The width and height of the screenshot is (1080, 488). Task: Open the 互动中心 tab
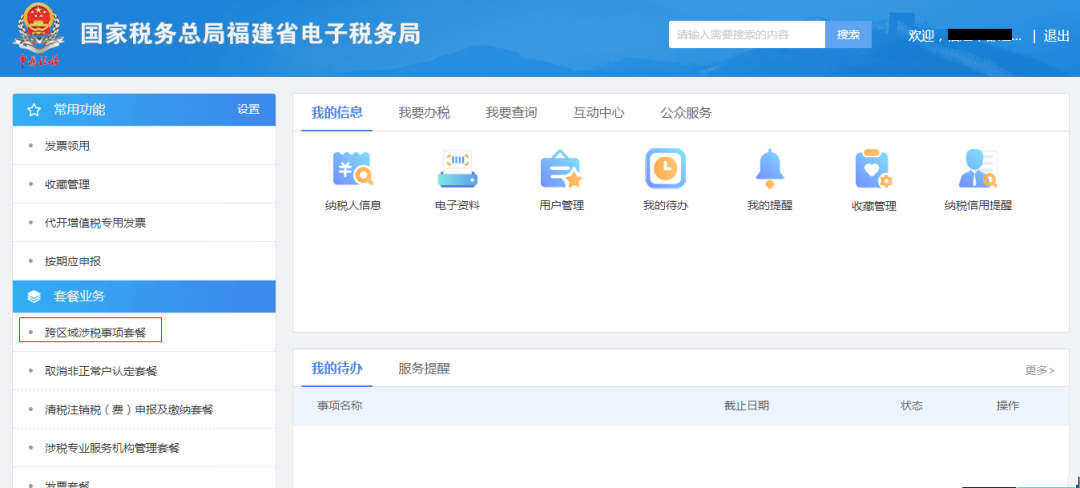[599, 113]
